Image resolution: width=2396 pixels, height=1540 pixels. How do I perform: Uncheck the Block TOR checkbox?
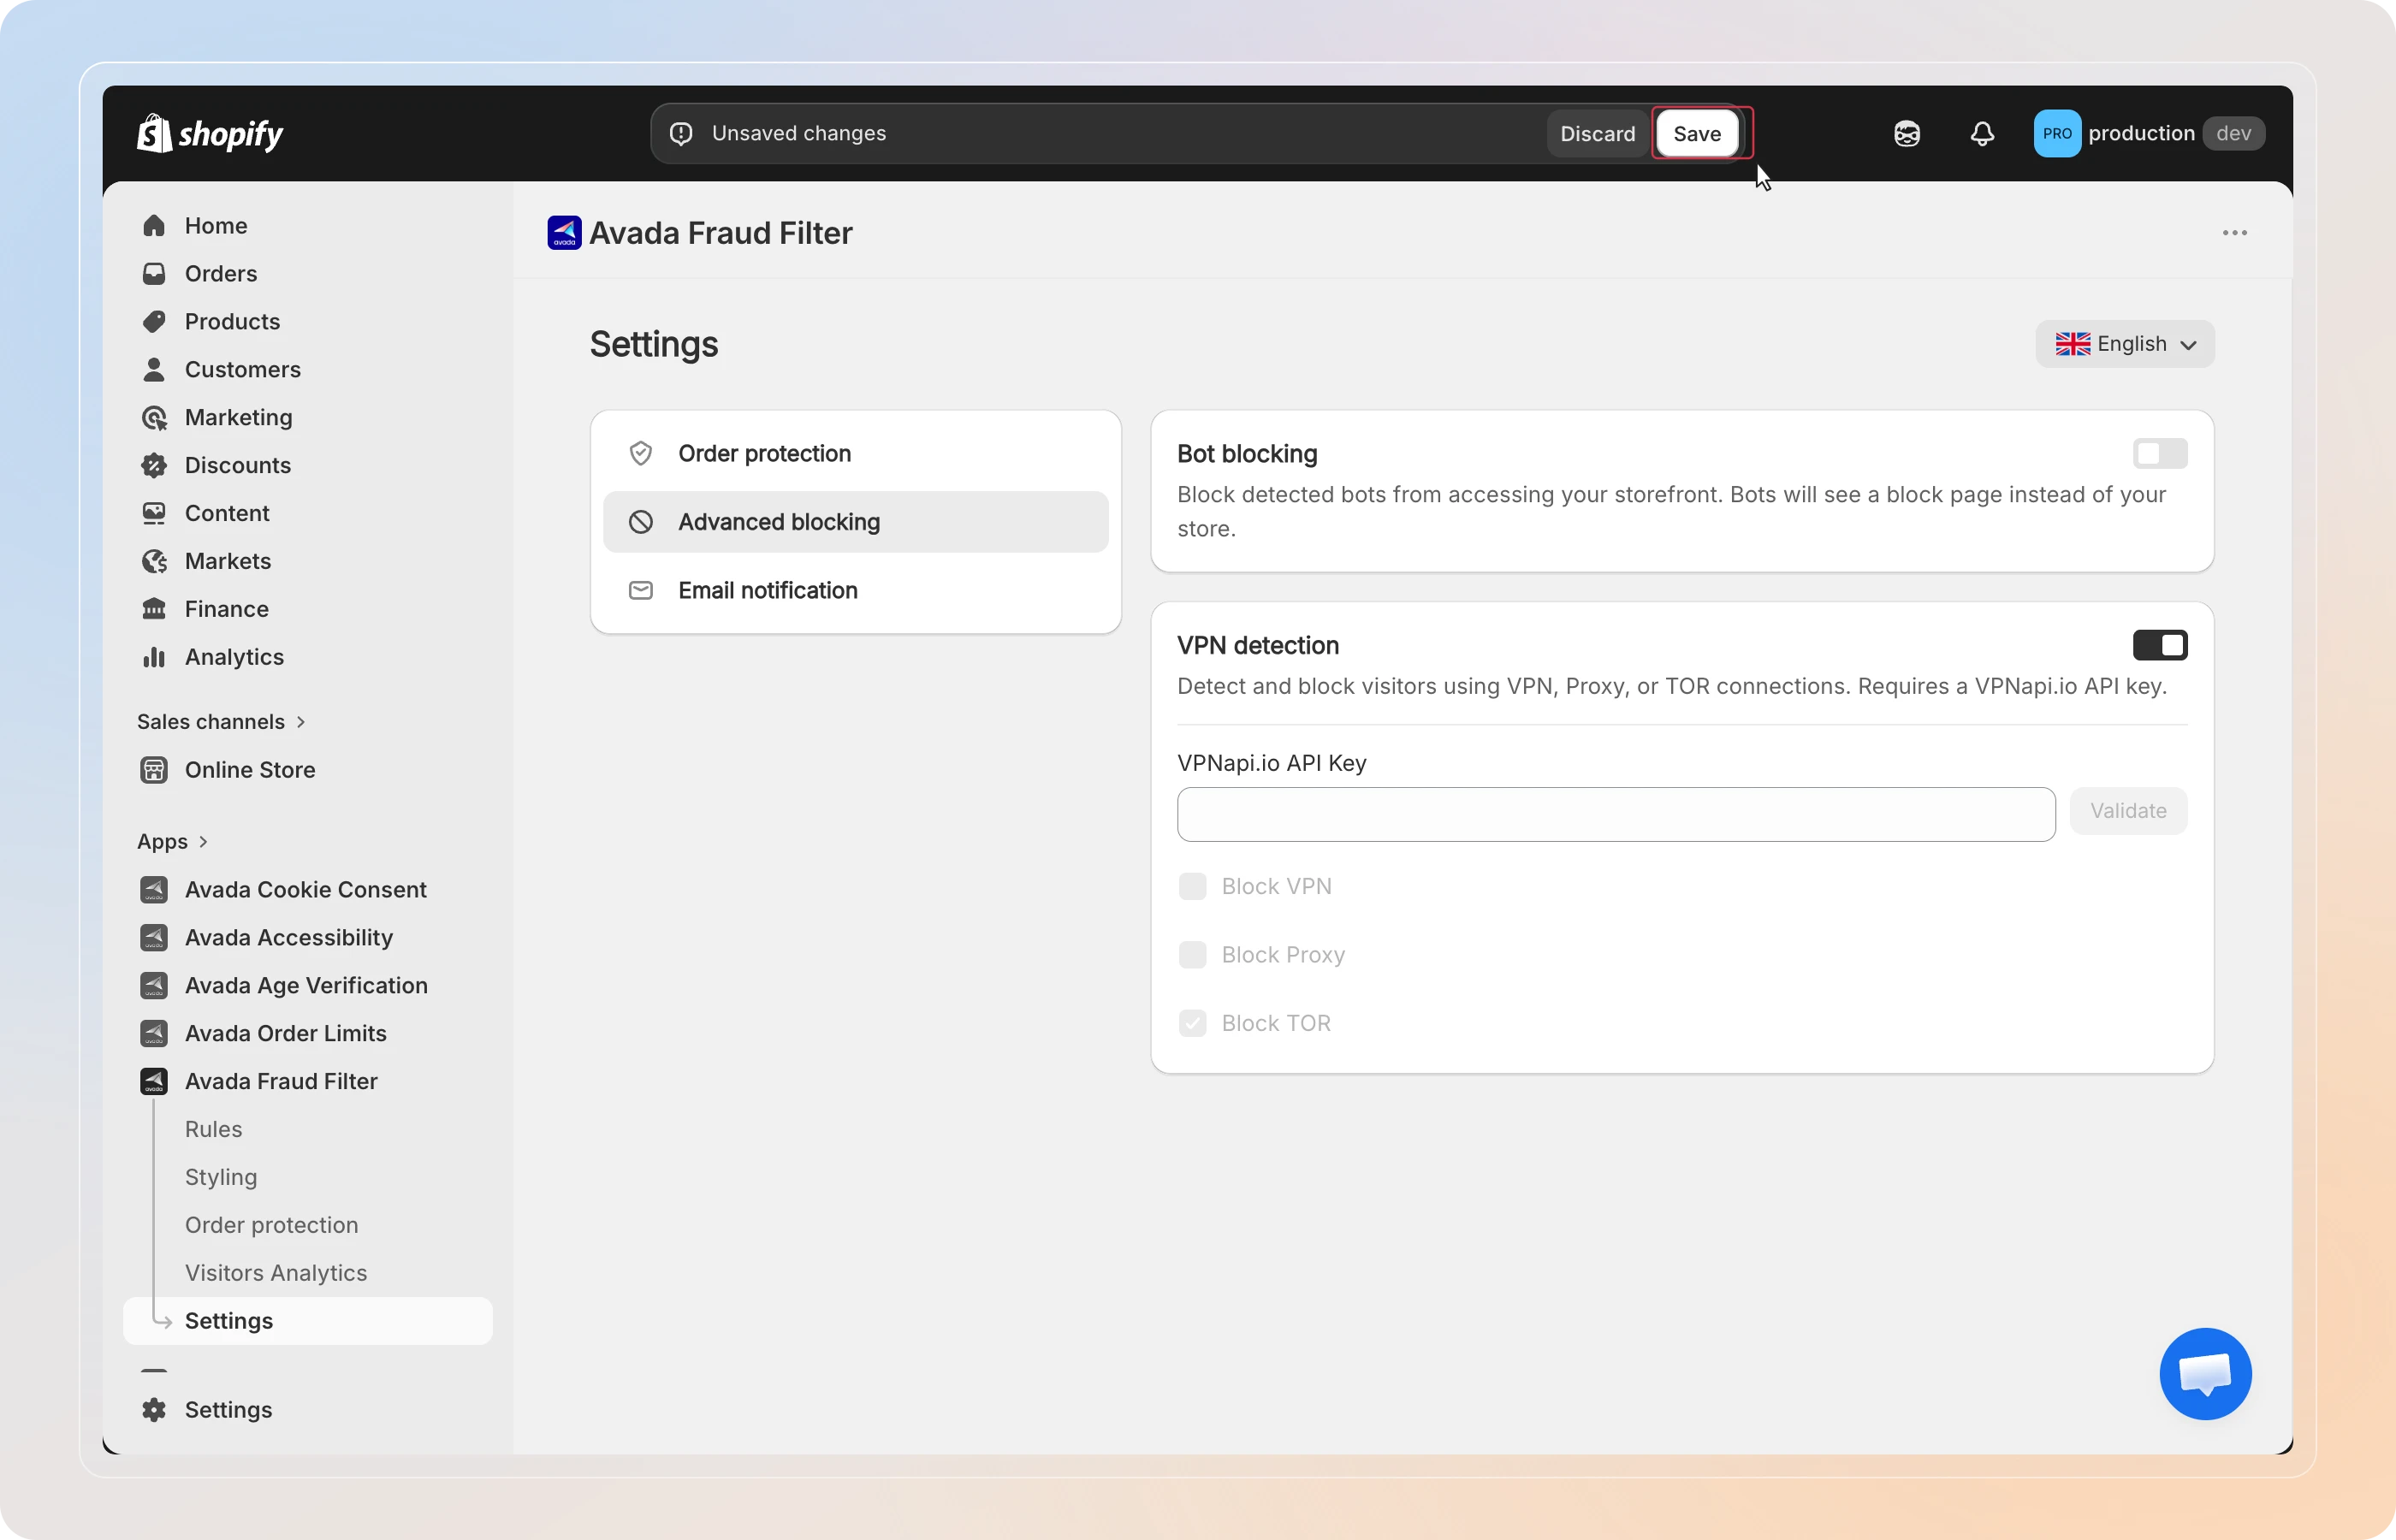pyautogui.click(x=1192, y=1024)
